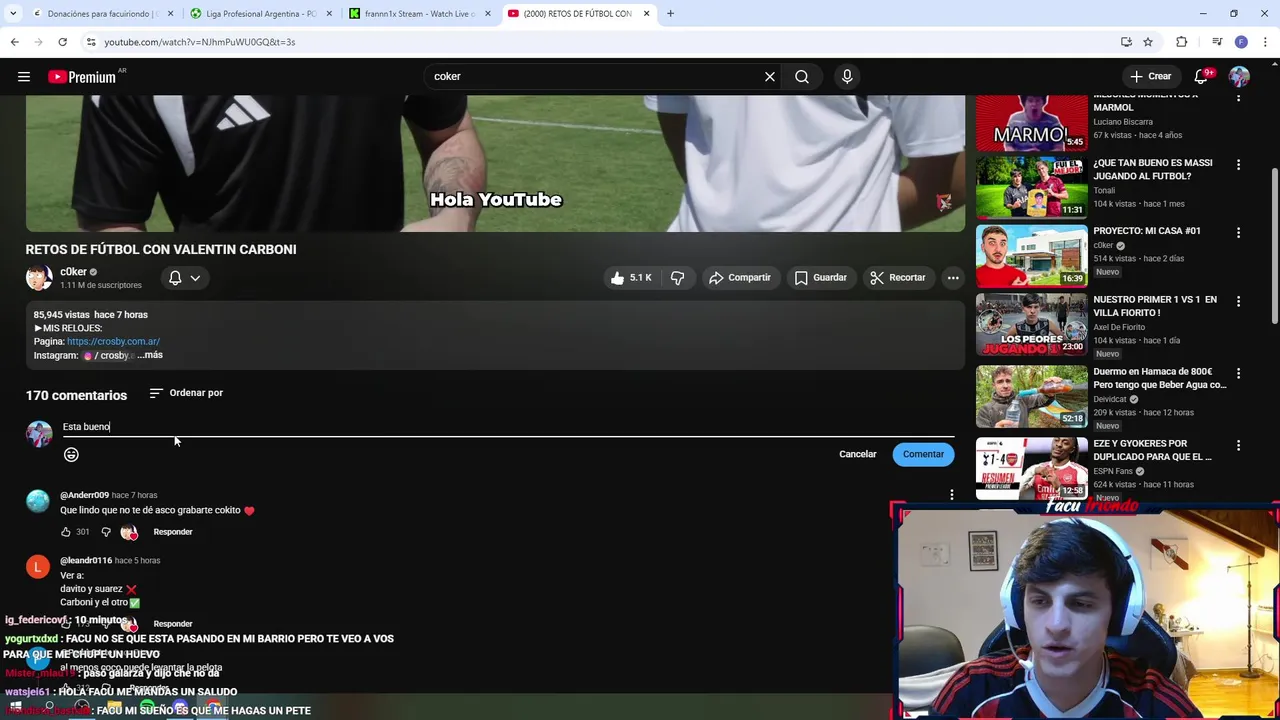
Task: Open the Eze y Gyokeres por duplicado video title
Action: point(1153,450)
